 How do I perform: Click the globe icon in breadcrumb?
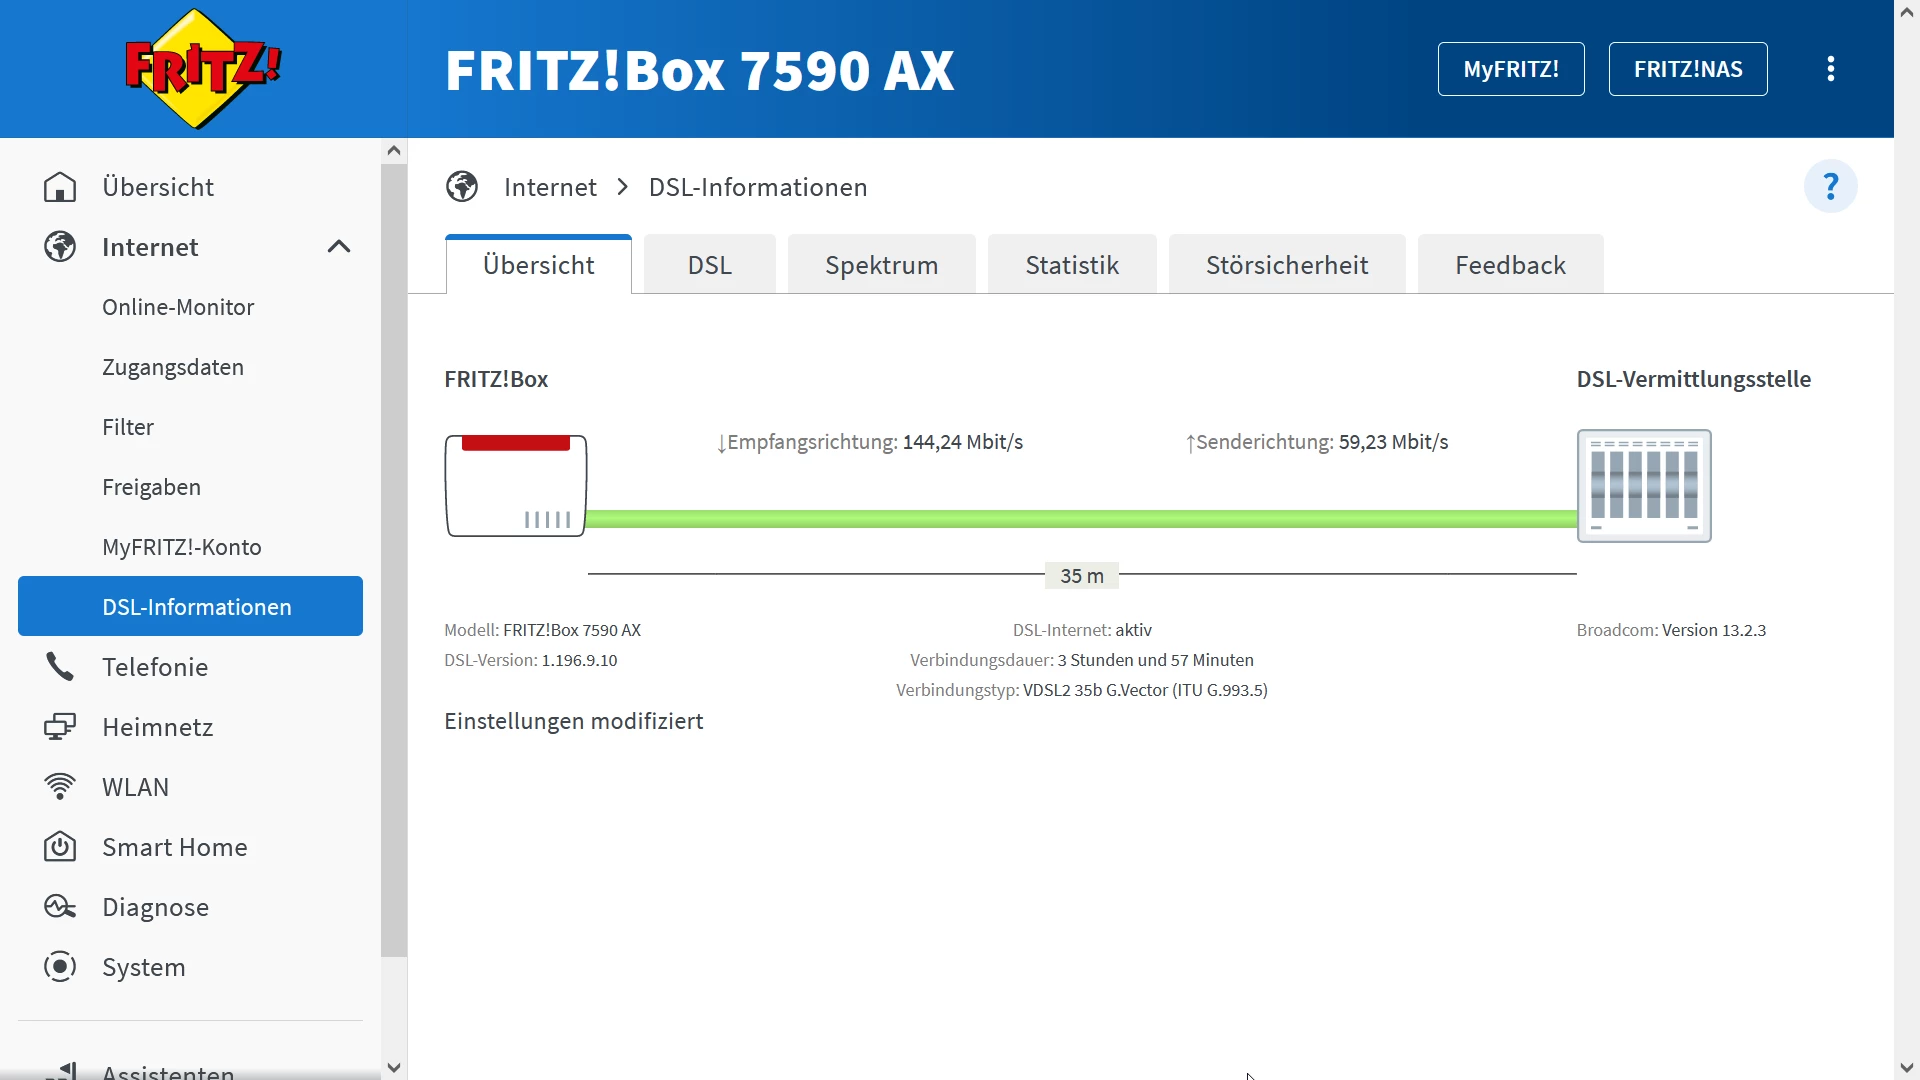point(462,187)
